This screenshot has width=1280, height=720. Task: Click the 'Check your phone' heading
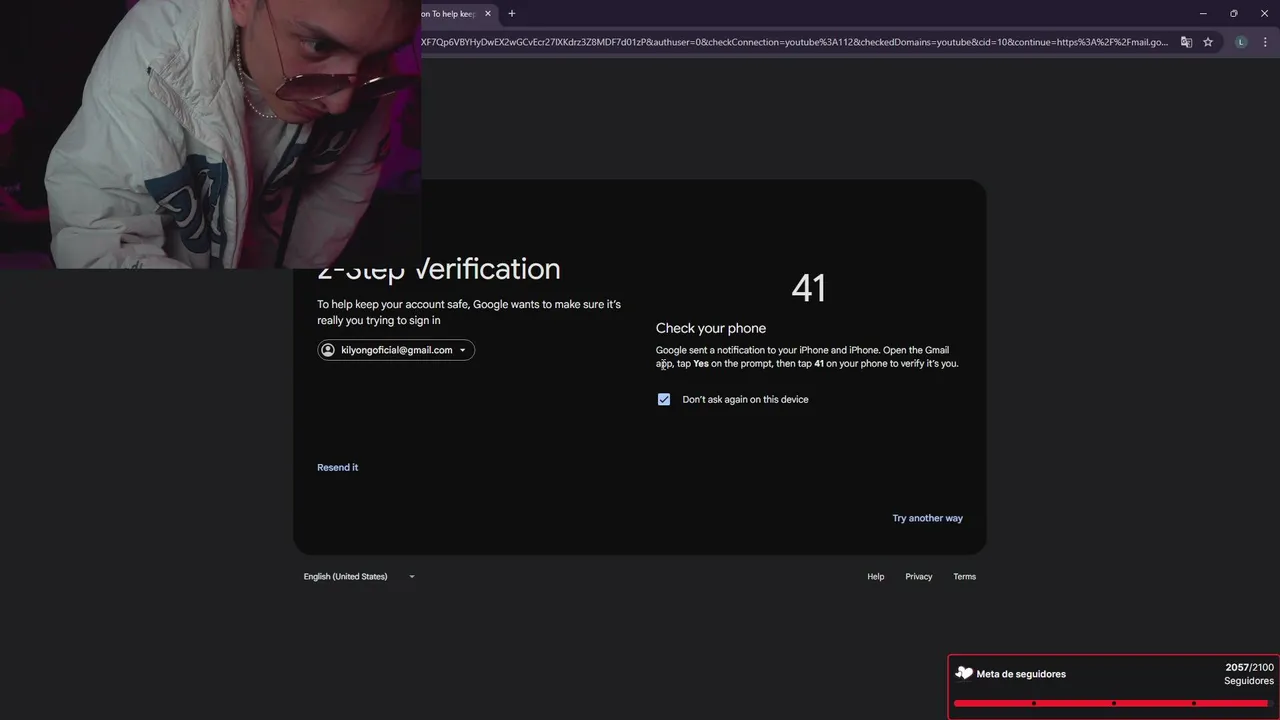pyautogui.click(x=711, y=328)
